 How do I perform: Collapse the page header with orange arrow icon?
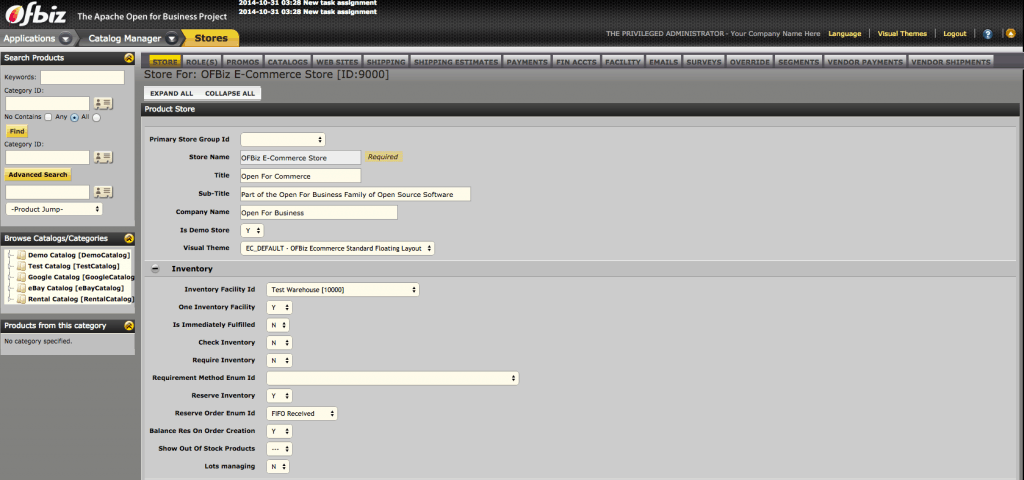tap(1010, 34)
